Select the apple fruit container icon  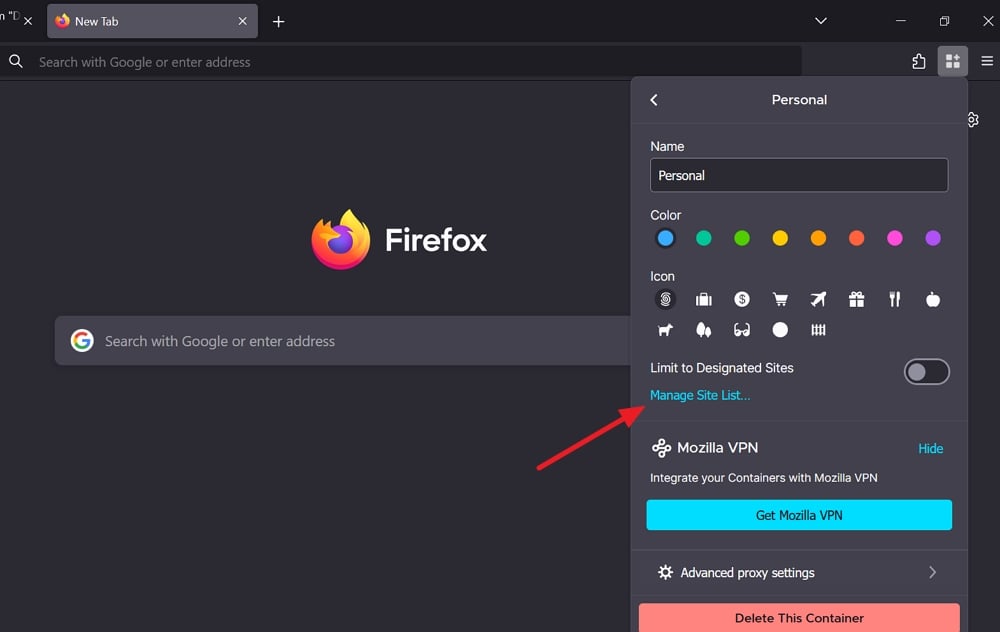pyautogui.click(x=933, y=299)
